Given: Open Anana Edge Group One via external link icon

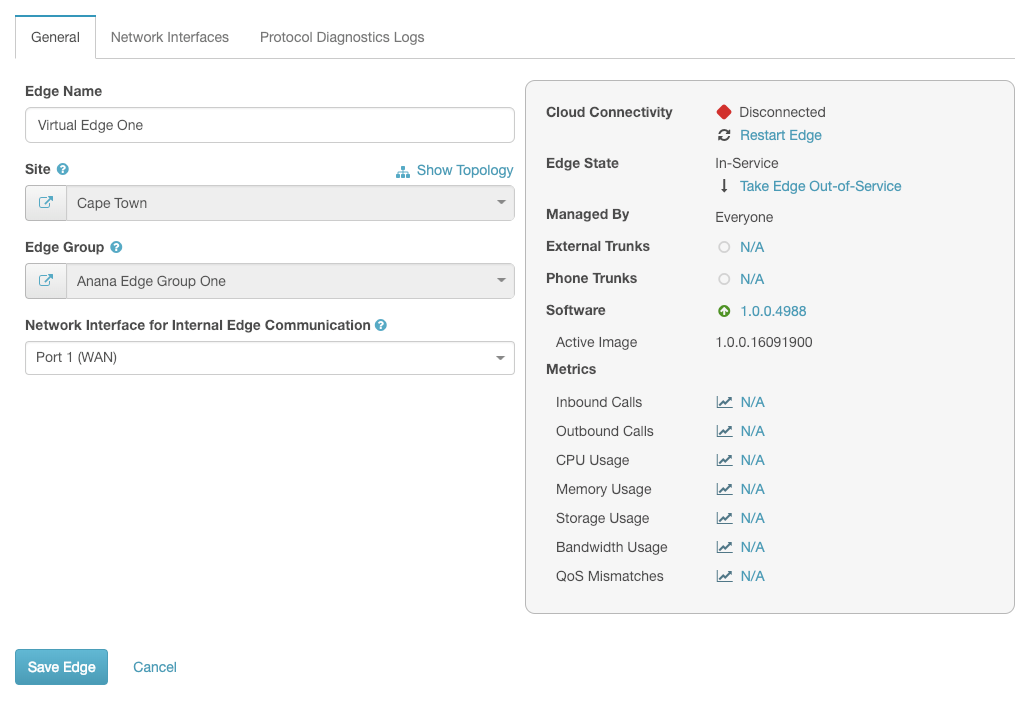Looking at the screenshot, I should pos(46,281).
